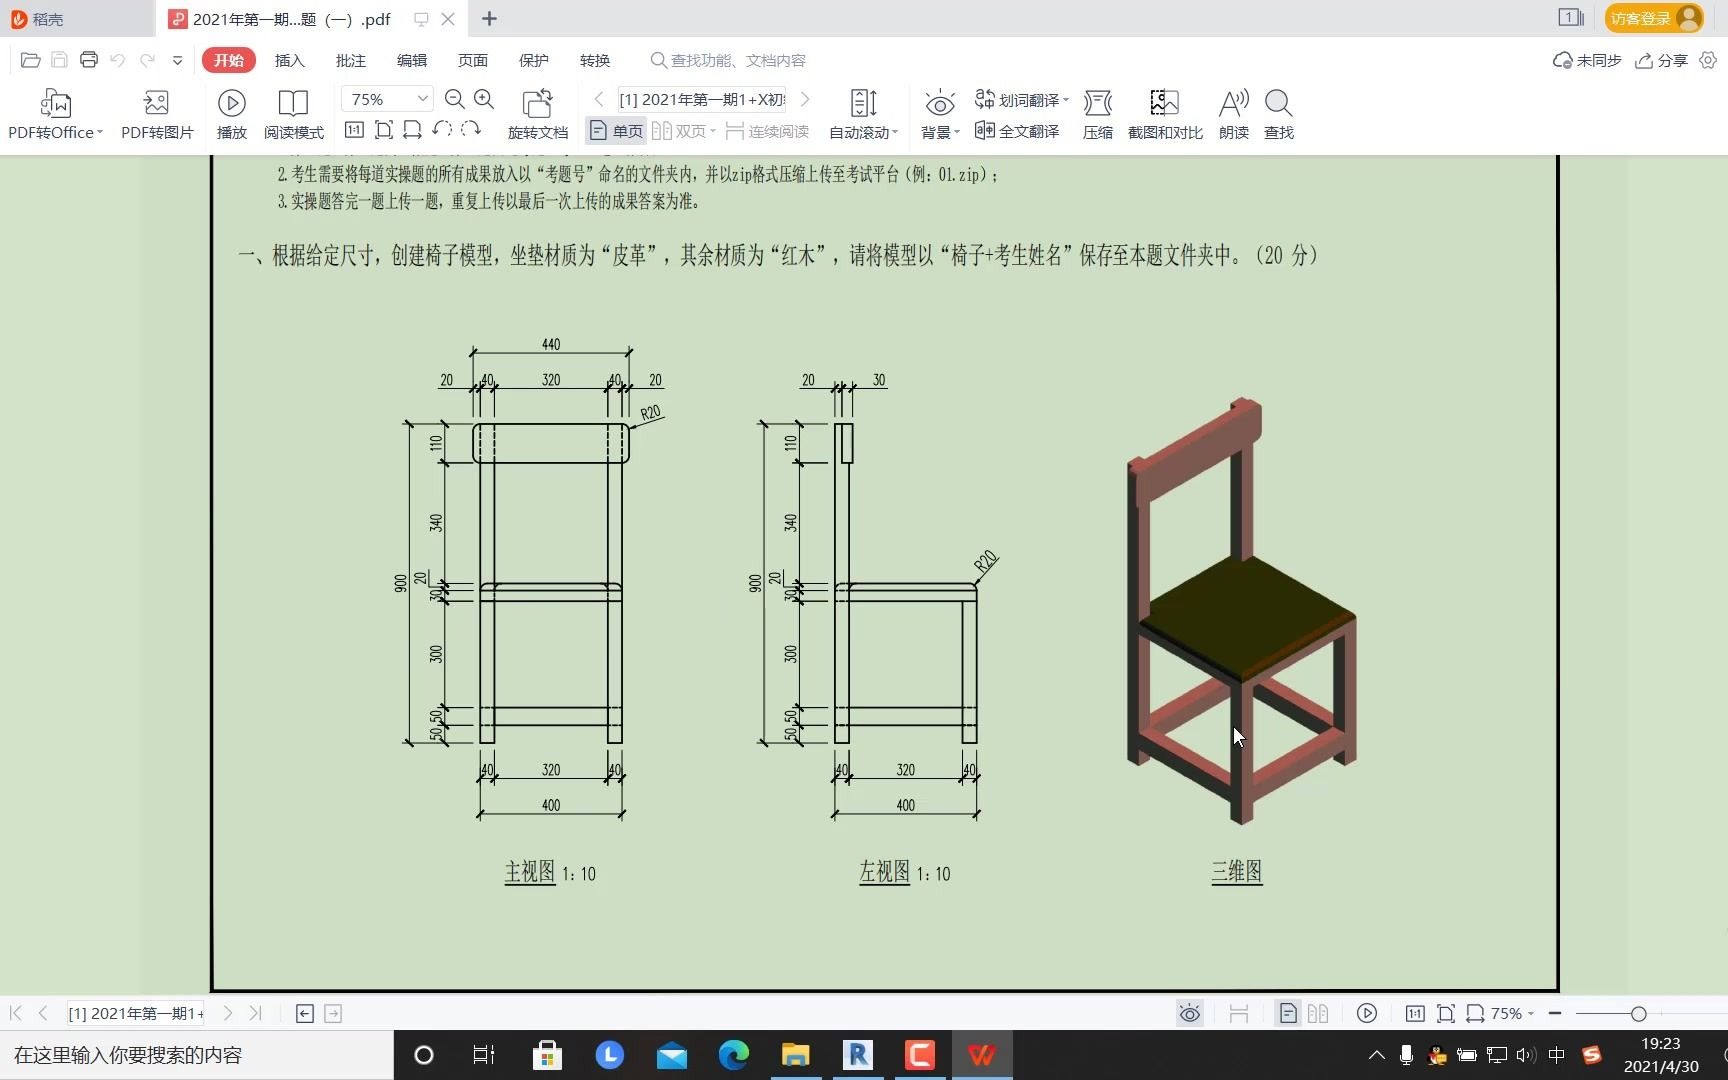Switch to 双页 two-page view

click(x=681, y=131)
